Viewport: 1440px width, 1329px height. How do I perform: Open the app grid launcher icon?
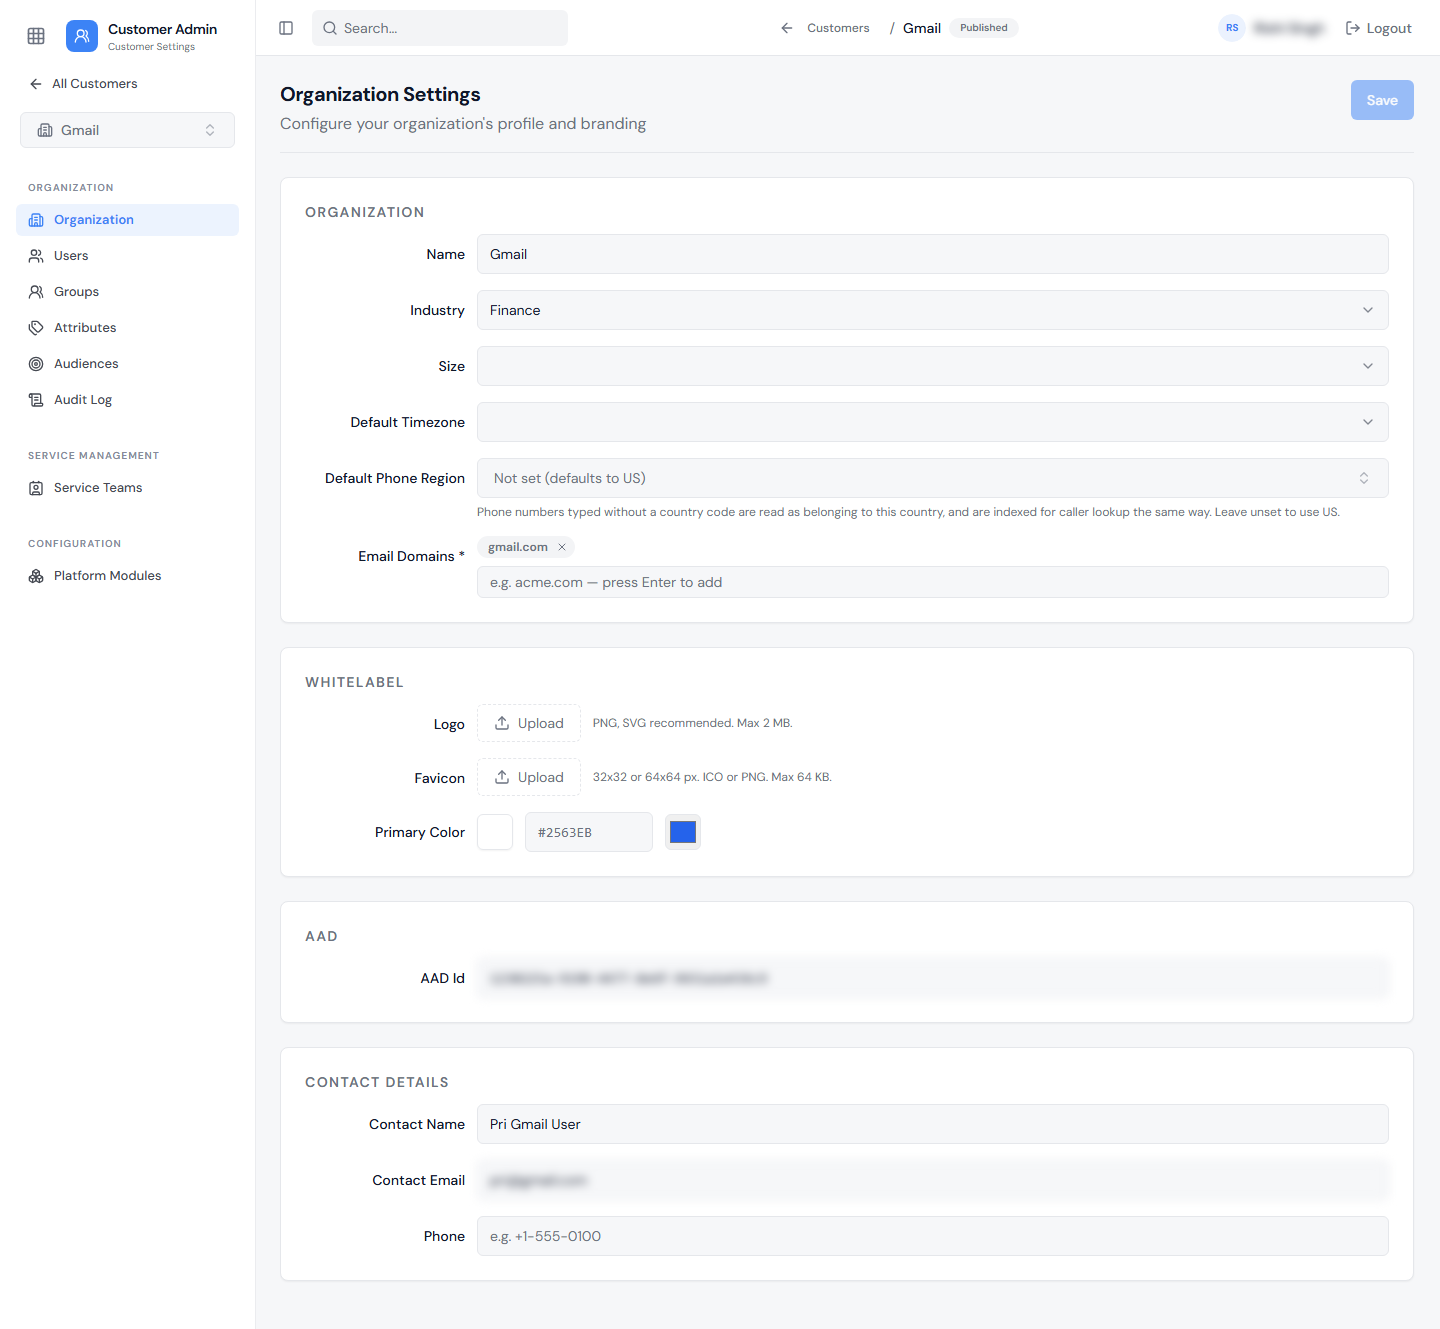point(36,36)
